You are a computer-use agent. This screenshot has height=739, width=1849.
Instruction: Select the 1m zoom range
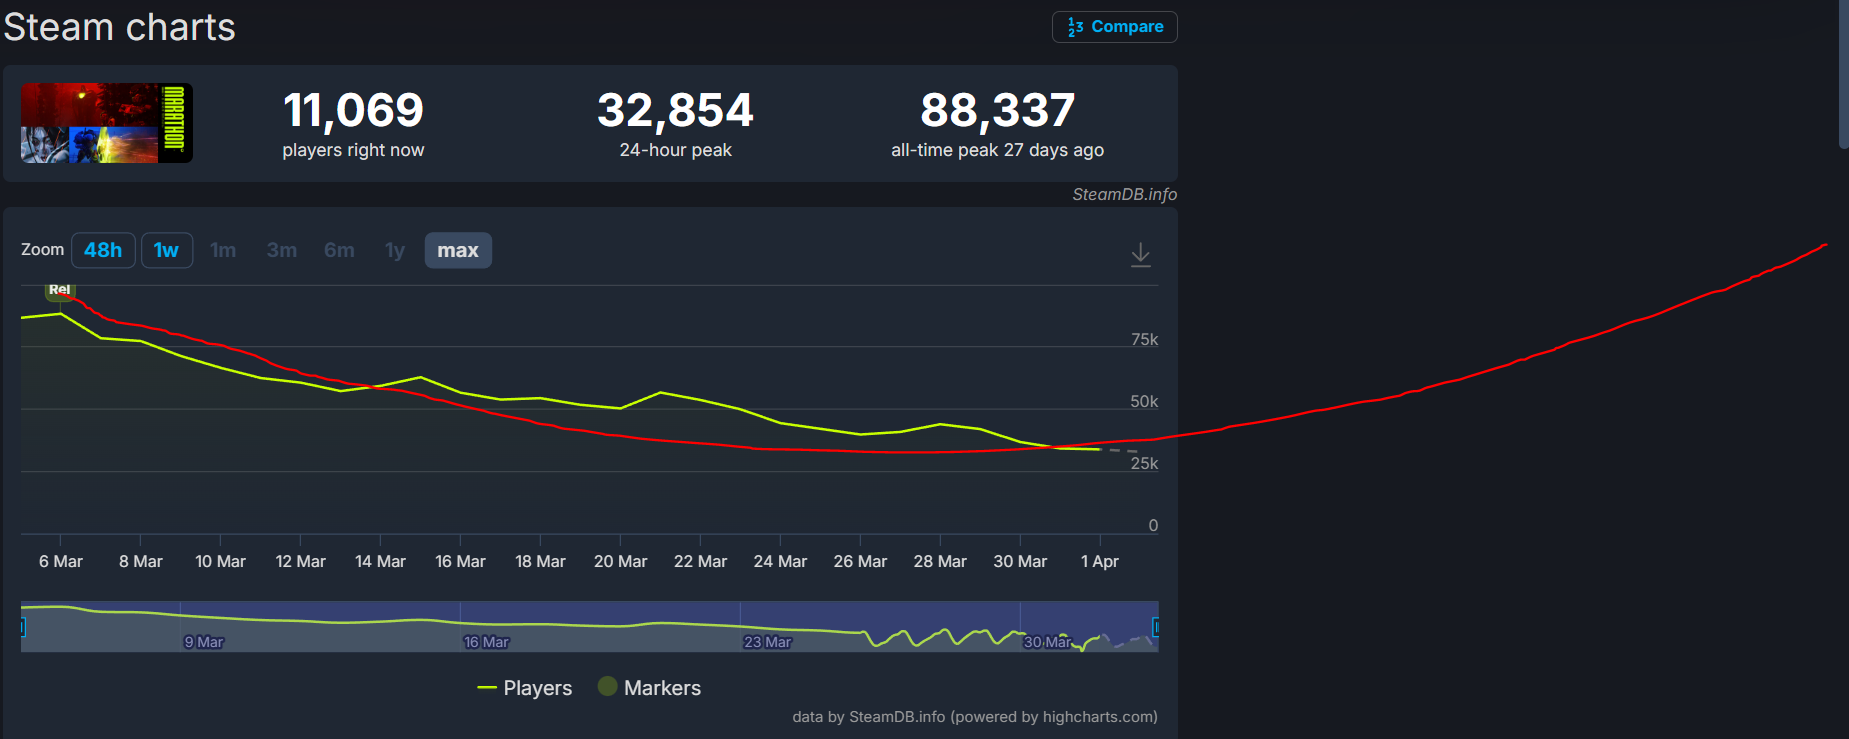[223, 250]
